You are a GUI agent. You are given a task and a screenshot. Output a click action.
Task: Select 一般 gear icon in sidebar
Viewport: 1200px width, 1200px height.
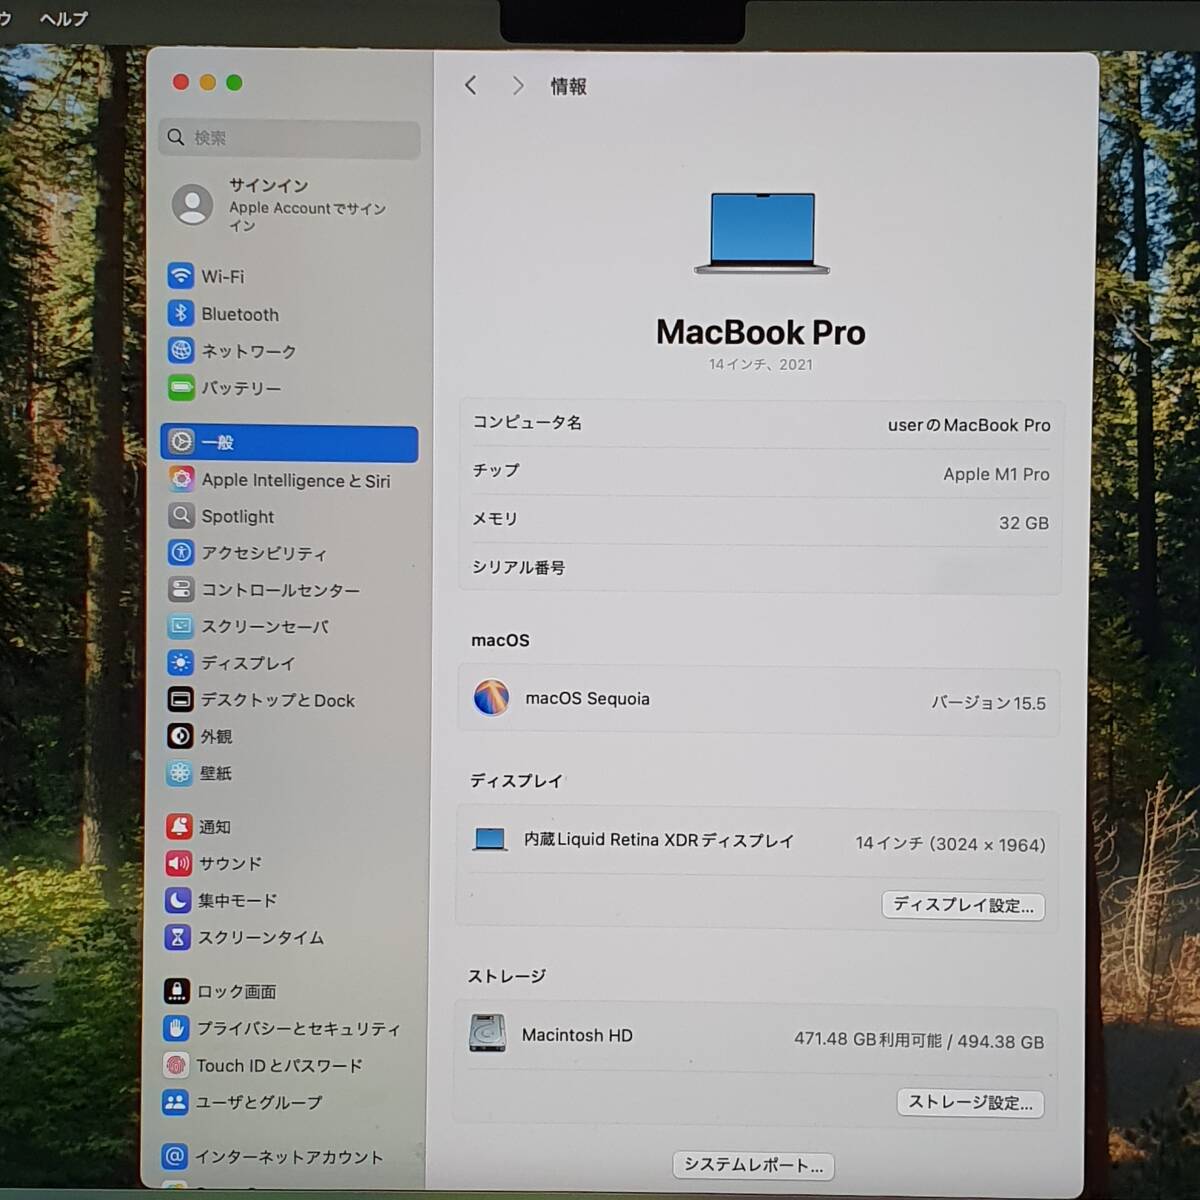[181, 442]
